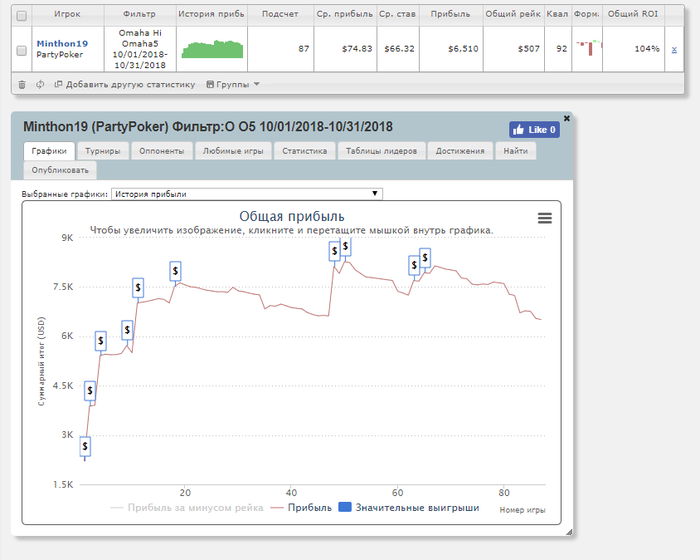
Task: Click the dollar win marker near game 63
Action: point(414,265)
